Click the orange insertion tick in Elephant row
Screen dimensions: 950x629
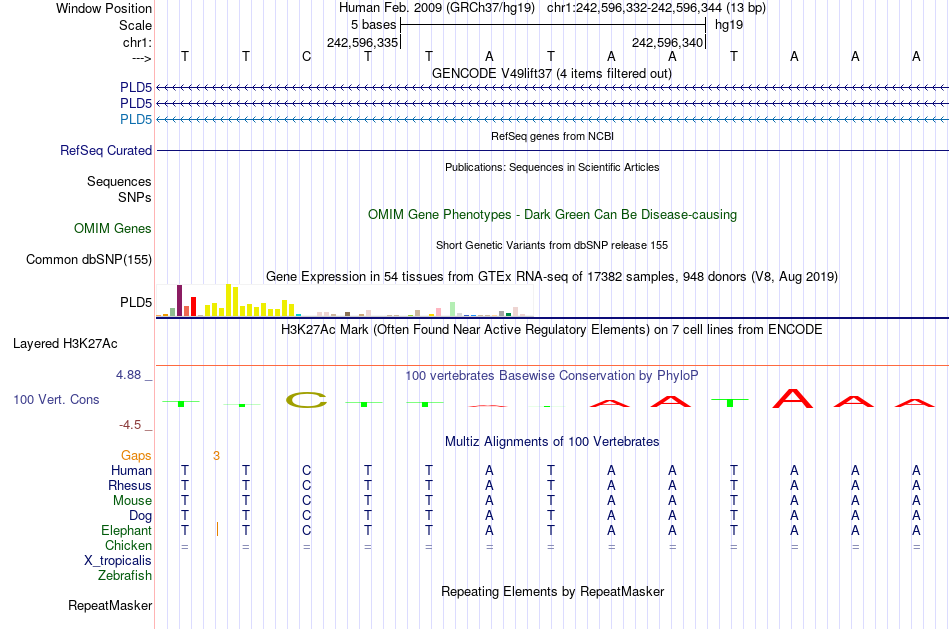pyautogui.click(x=218, y=530)
